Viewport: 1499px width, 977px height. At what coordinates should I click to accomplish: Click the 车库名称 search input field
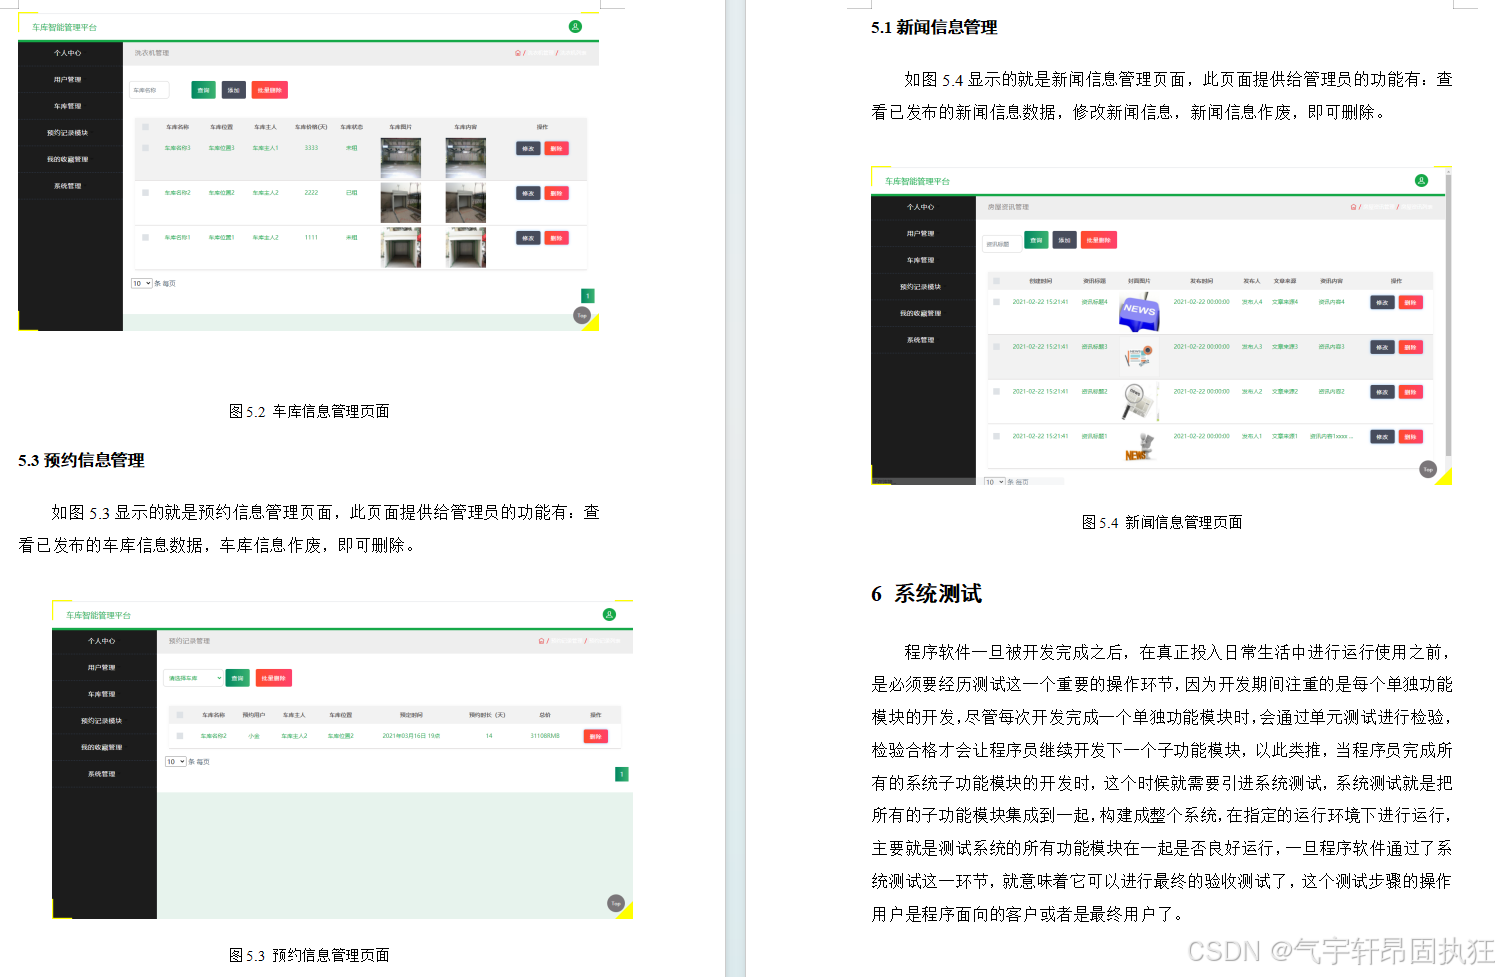(149, 90)
